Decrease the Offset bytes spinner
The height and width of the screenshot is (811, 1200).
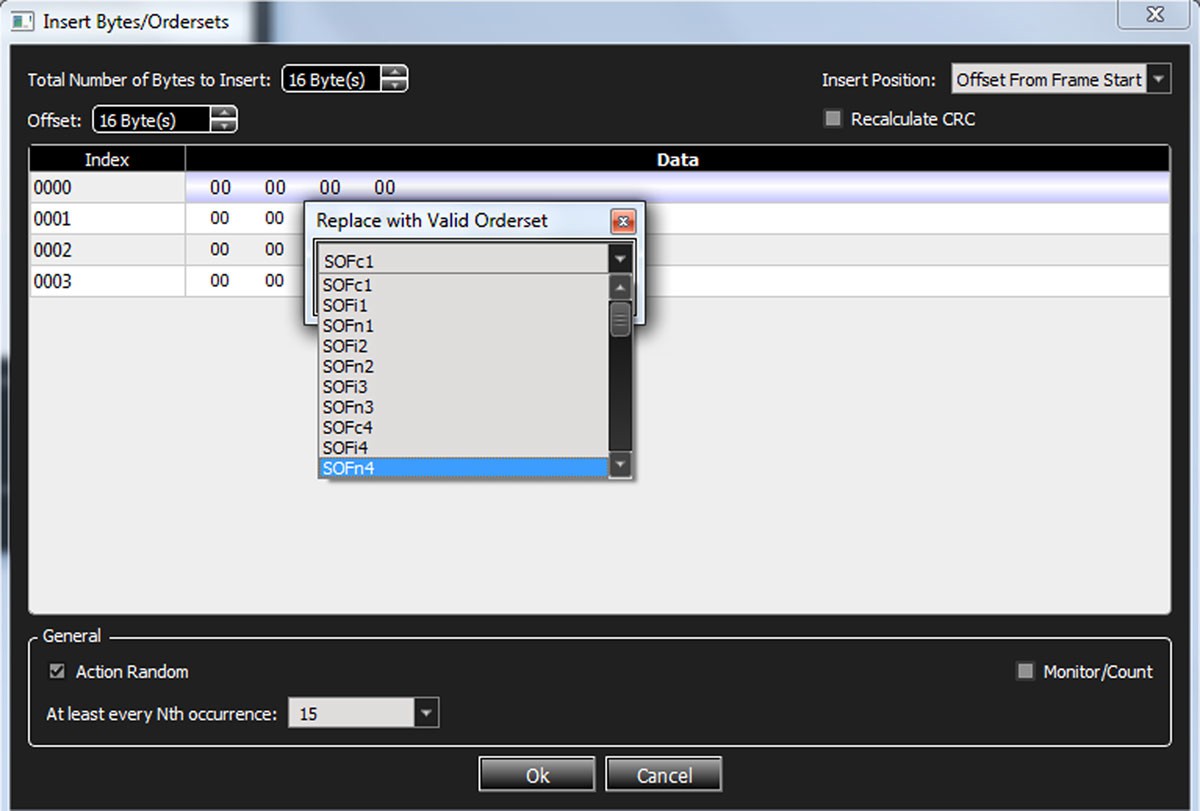[x=225, y=126]
